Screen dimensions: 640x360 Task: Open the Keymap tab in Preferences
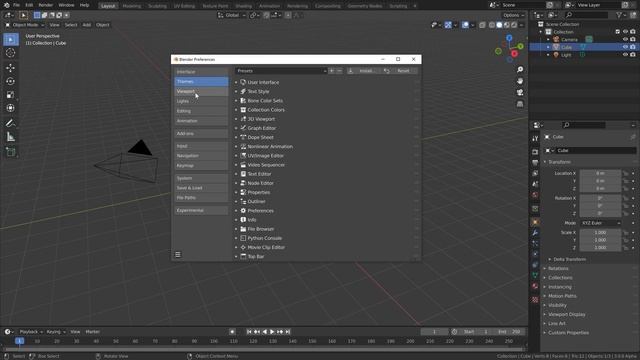[201, 166]
